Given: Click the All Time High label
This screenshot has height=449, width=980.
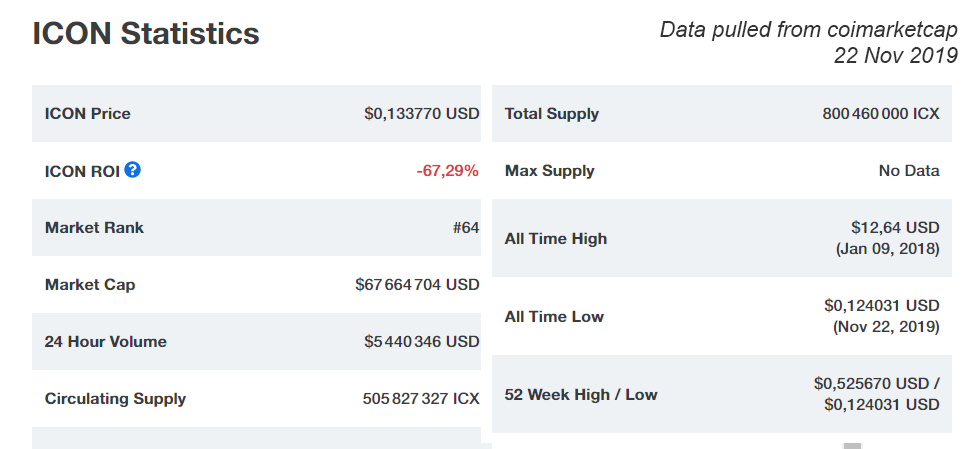Looking at the screenshot, I should [x=556, y=238].
